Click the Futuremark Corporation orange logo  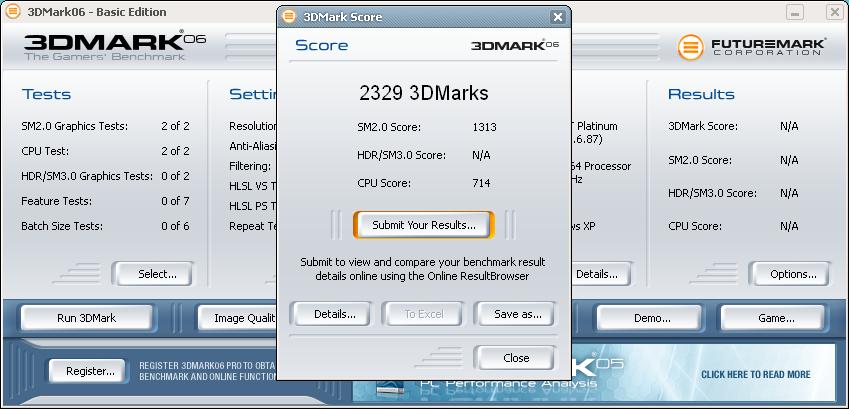point(690,47)
